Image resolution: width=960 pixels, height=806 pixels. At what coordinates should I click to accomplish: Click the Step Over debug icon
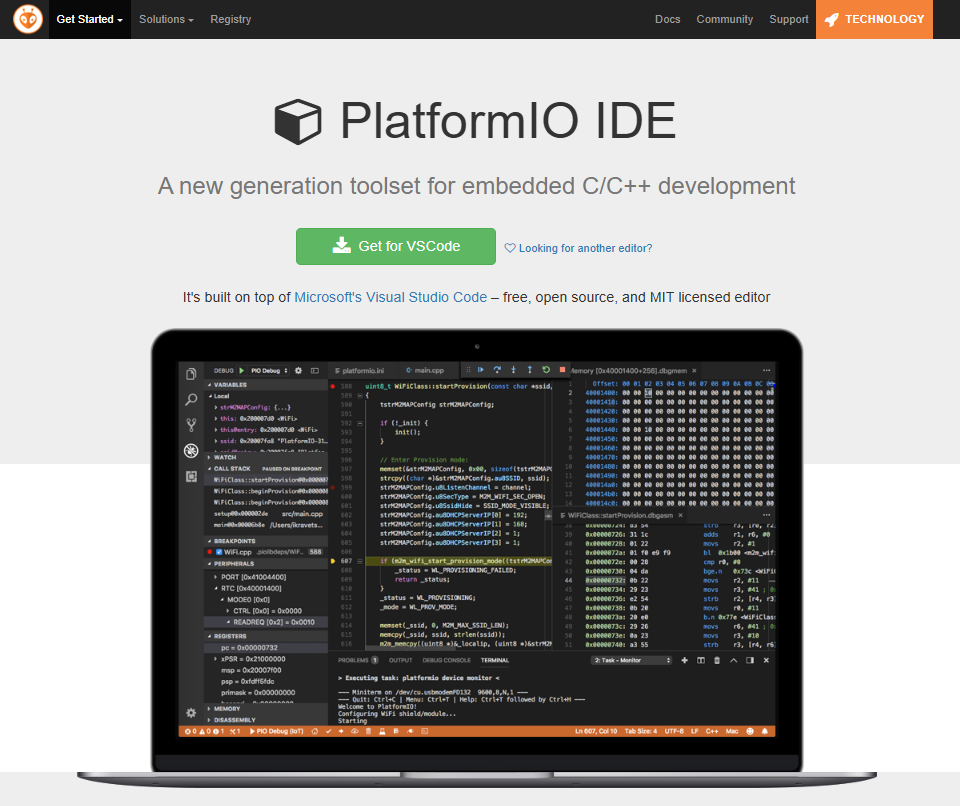pos(497,369)
